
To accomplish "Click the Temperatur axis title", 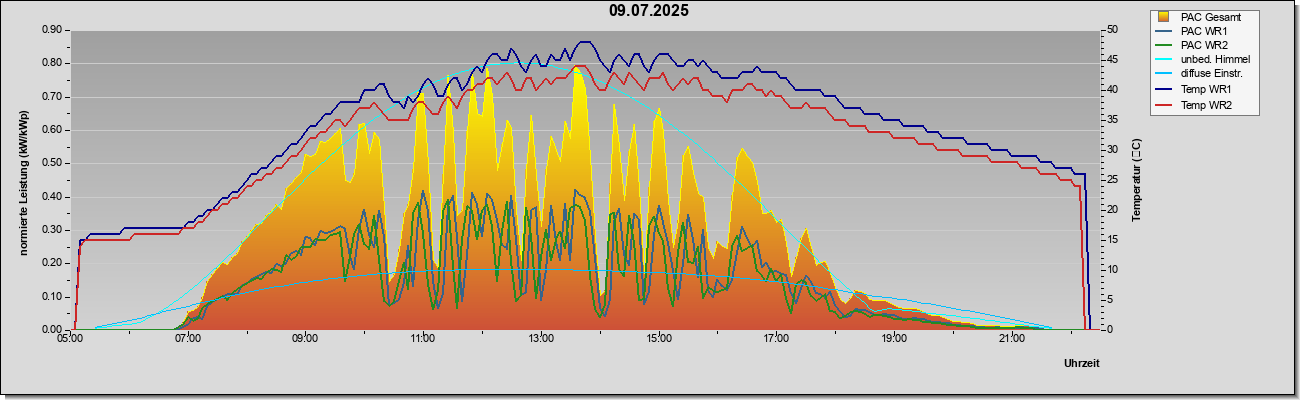I will pyautogui.click(x=1136, y=180).
